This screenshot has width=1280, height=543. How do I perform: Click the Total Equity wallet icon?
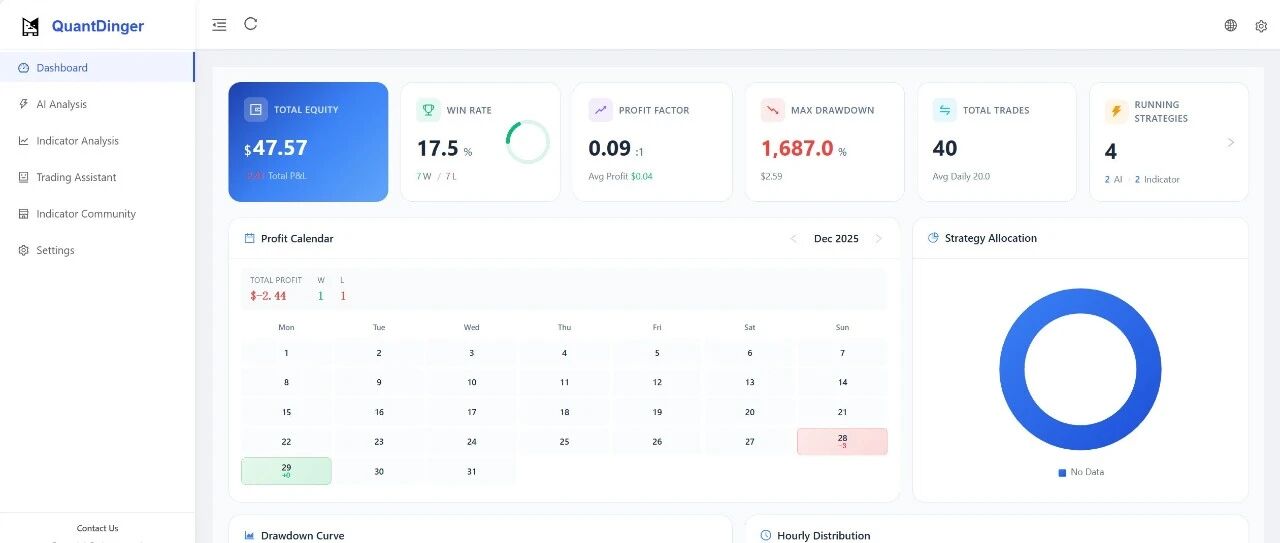(256, 110)
